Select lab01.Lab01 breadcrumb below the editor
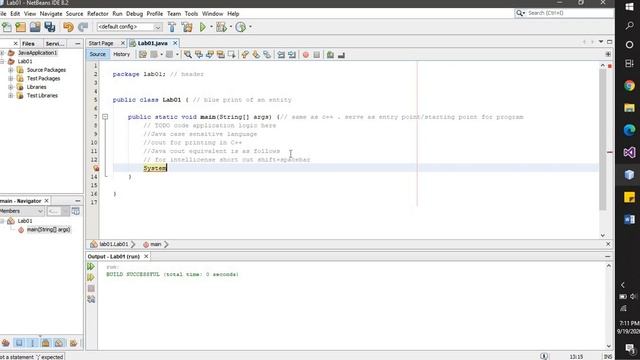Viewport: 640px width, 360px height. pyautogui.click(x=113, y=244)
